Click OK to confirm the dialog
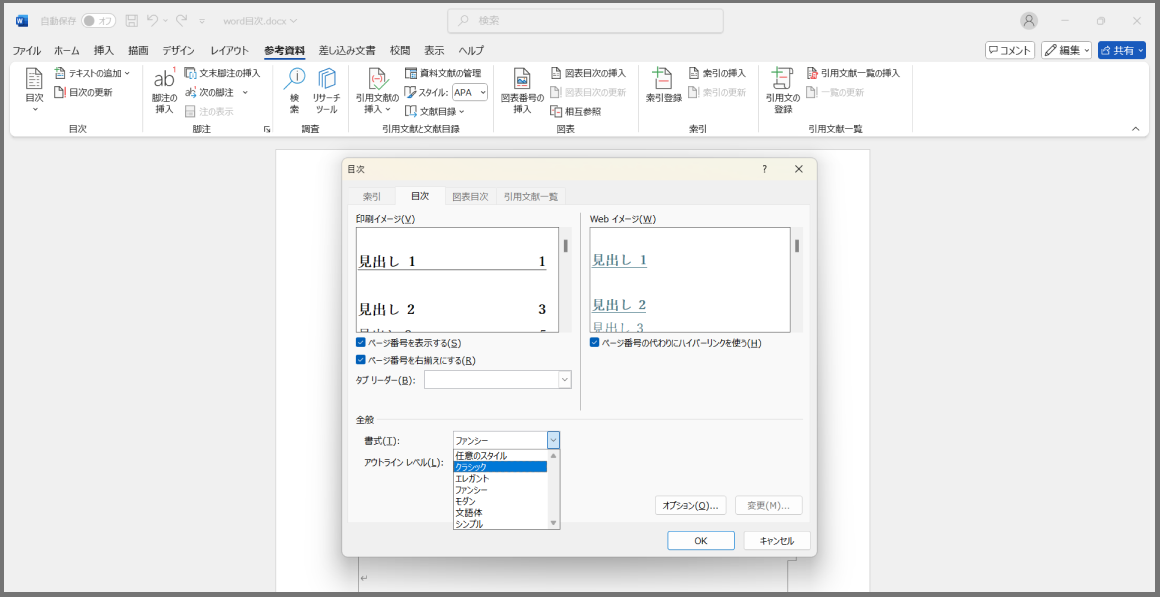Image resolution: width=1160 pixels, height=597 pixels. 701,541
